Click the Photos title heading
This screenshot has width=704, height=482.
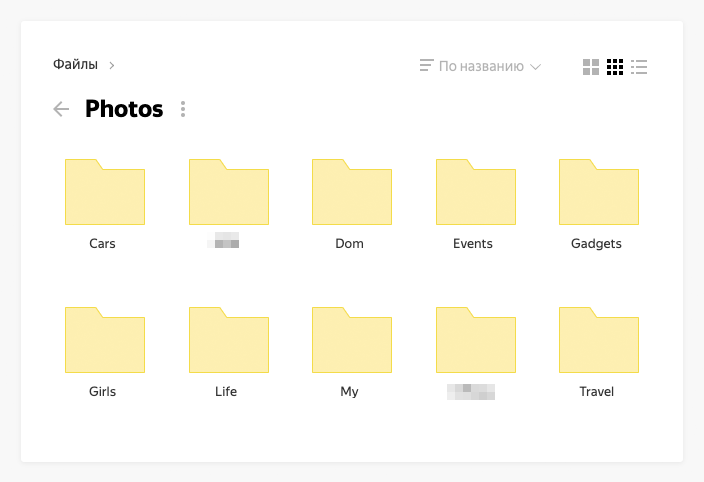(124, 109)
